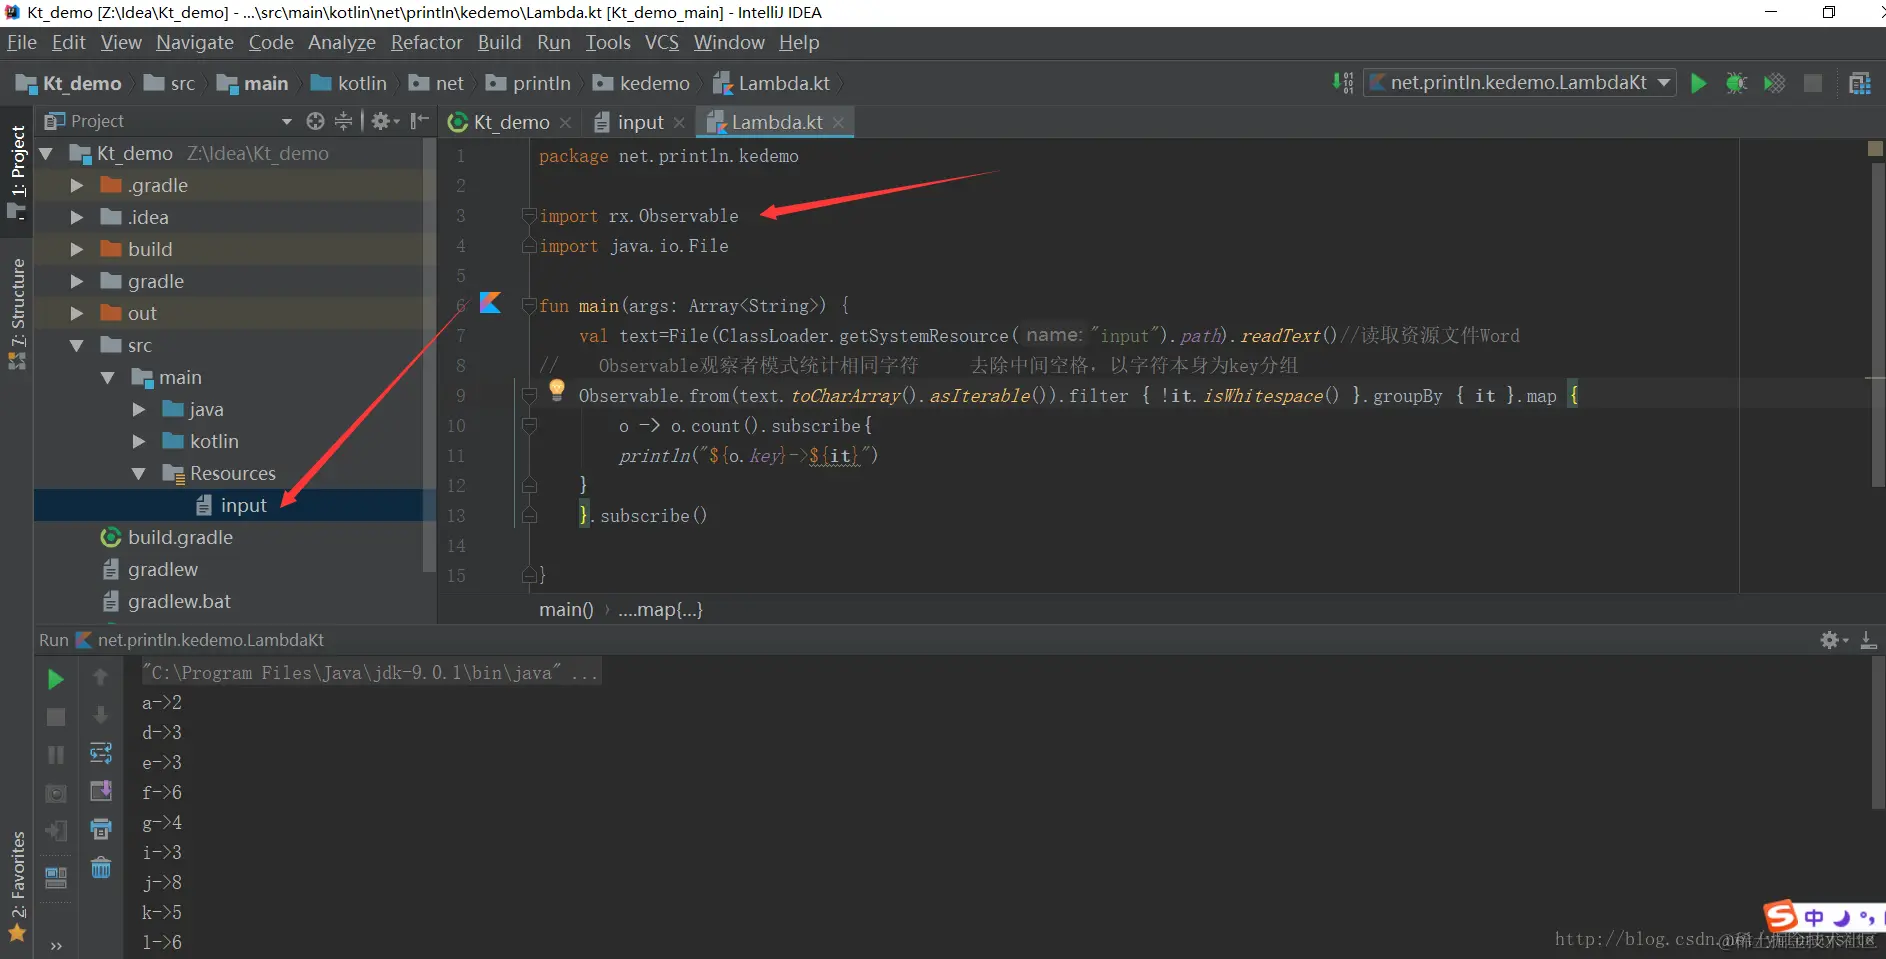Expand the out folder
The image size is (1886, 959).
[x=77, y=314]
